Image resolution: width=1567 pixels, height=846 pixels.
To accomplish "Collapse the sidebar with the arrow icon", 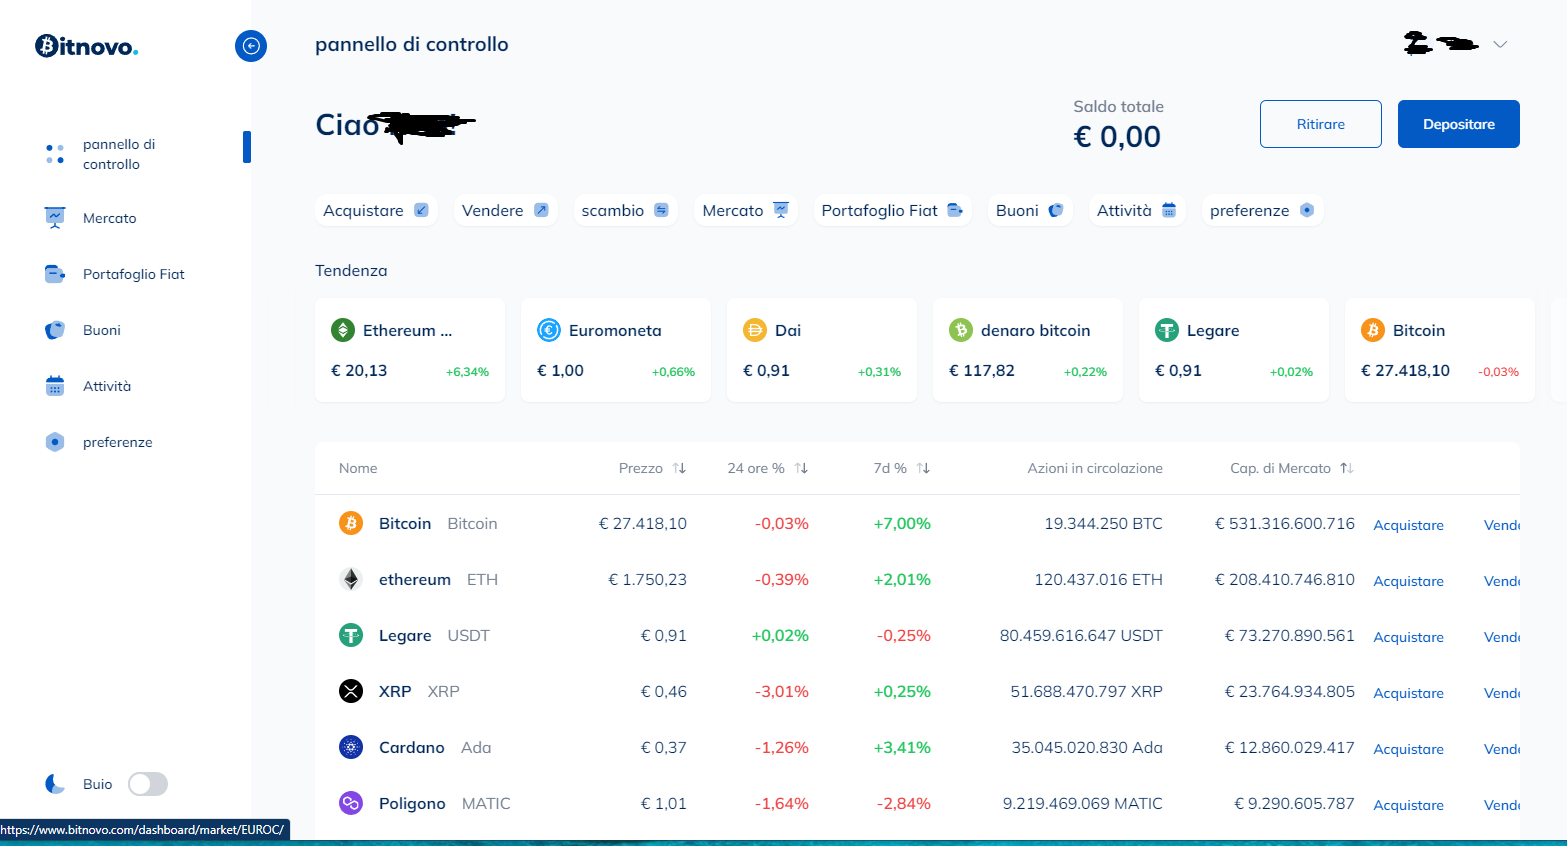I will click(x=251, y=46).
